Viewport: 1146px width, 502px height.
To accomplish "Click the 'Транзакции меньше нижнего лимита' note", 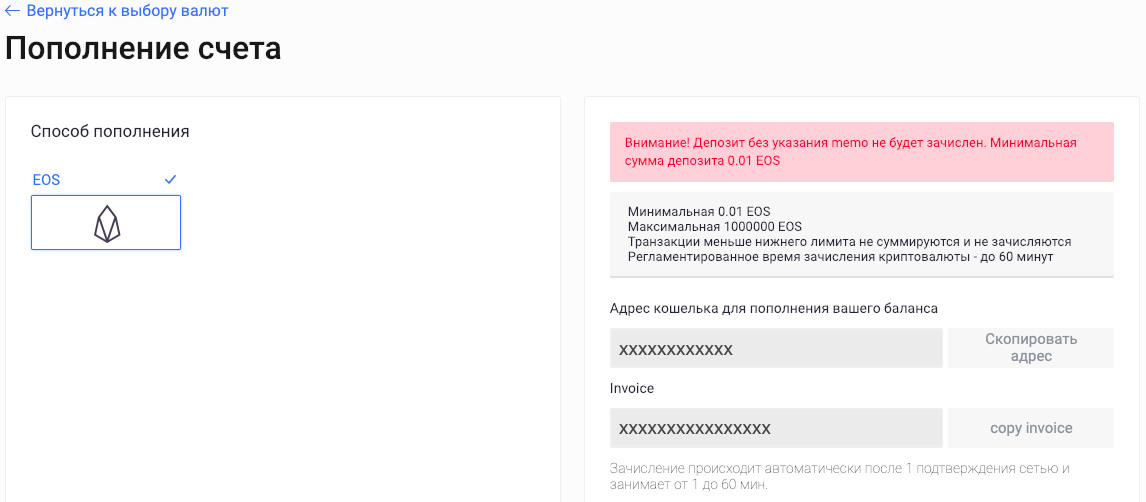I will pos(849,242).
